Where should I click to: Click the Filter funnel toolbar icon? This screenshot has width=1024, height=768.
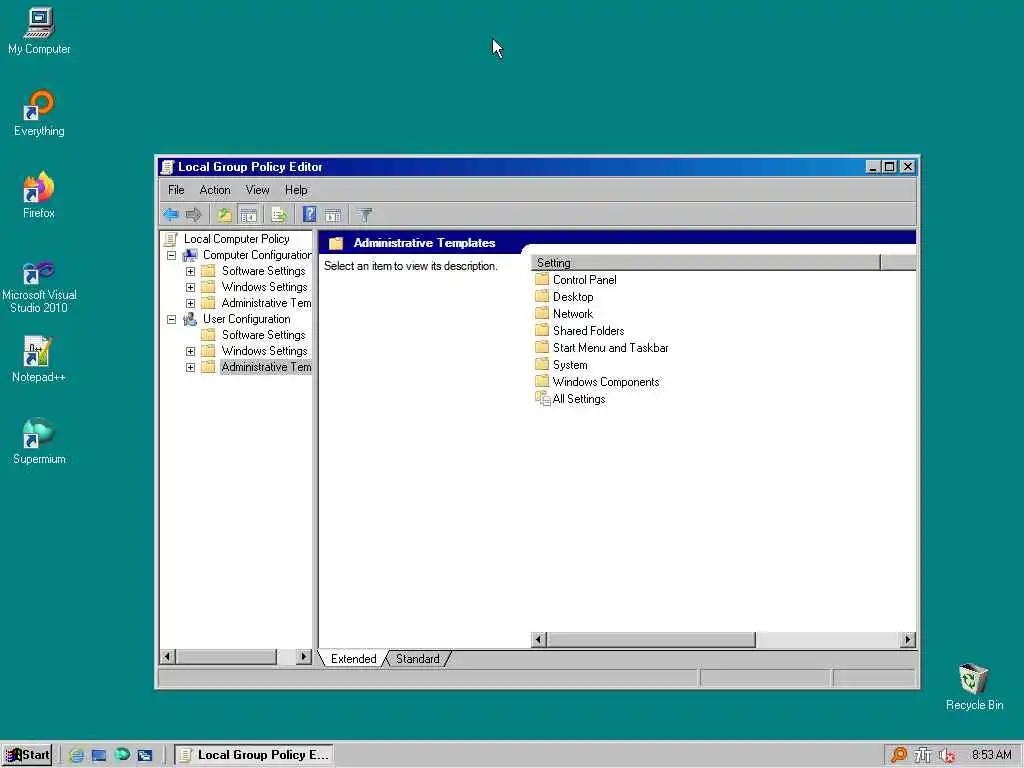[364, 214]
